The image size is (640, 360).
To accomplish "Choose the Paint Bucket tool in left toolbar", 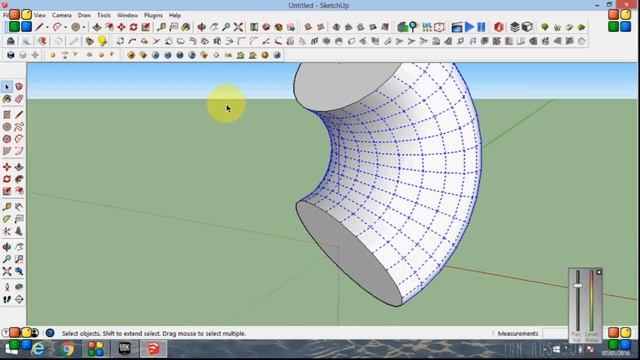I will click(x=7, y=99).
